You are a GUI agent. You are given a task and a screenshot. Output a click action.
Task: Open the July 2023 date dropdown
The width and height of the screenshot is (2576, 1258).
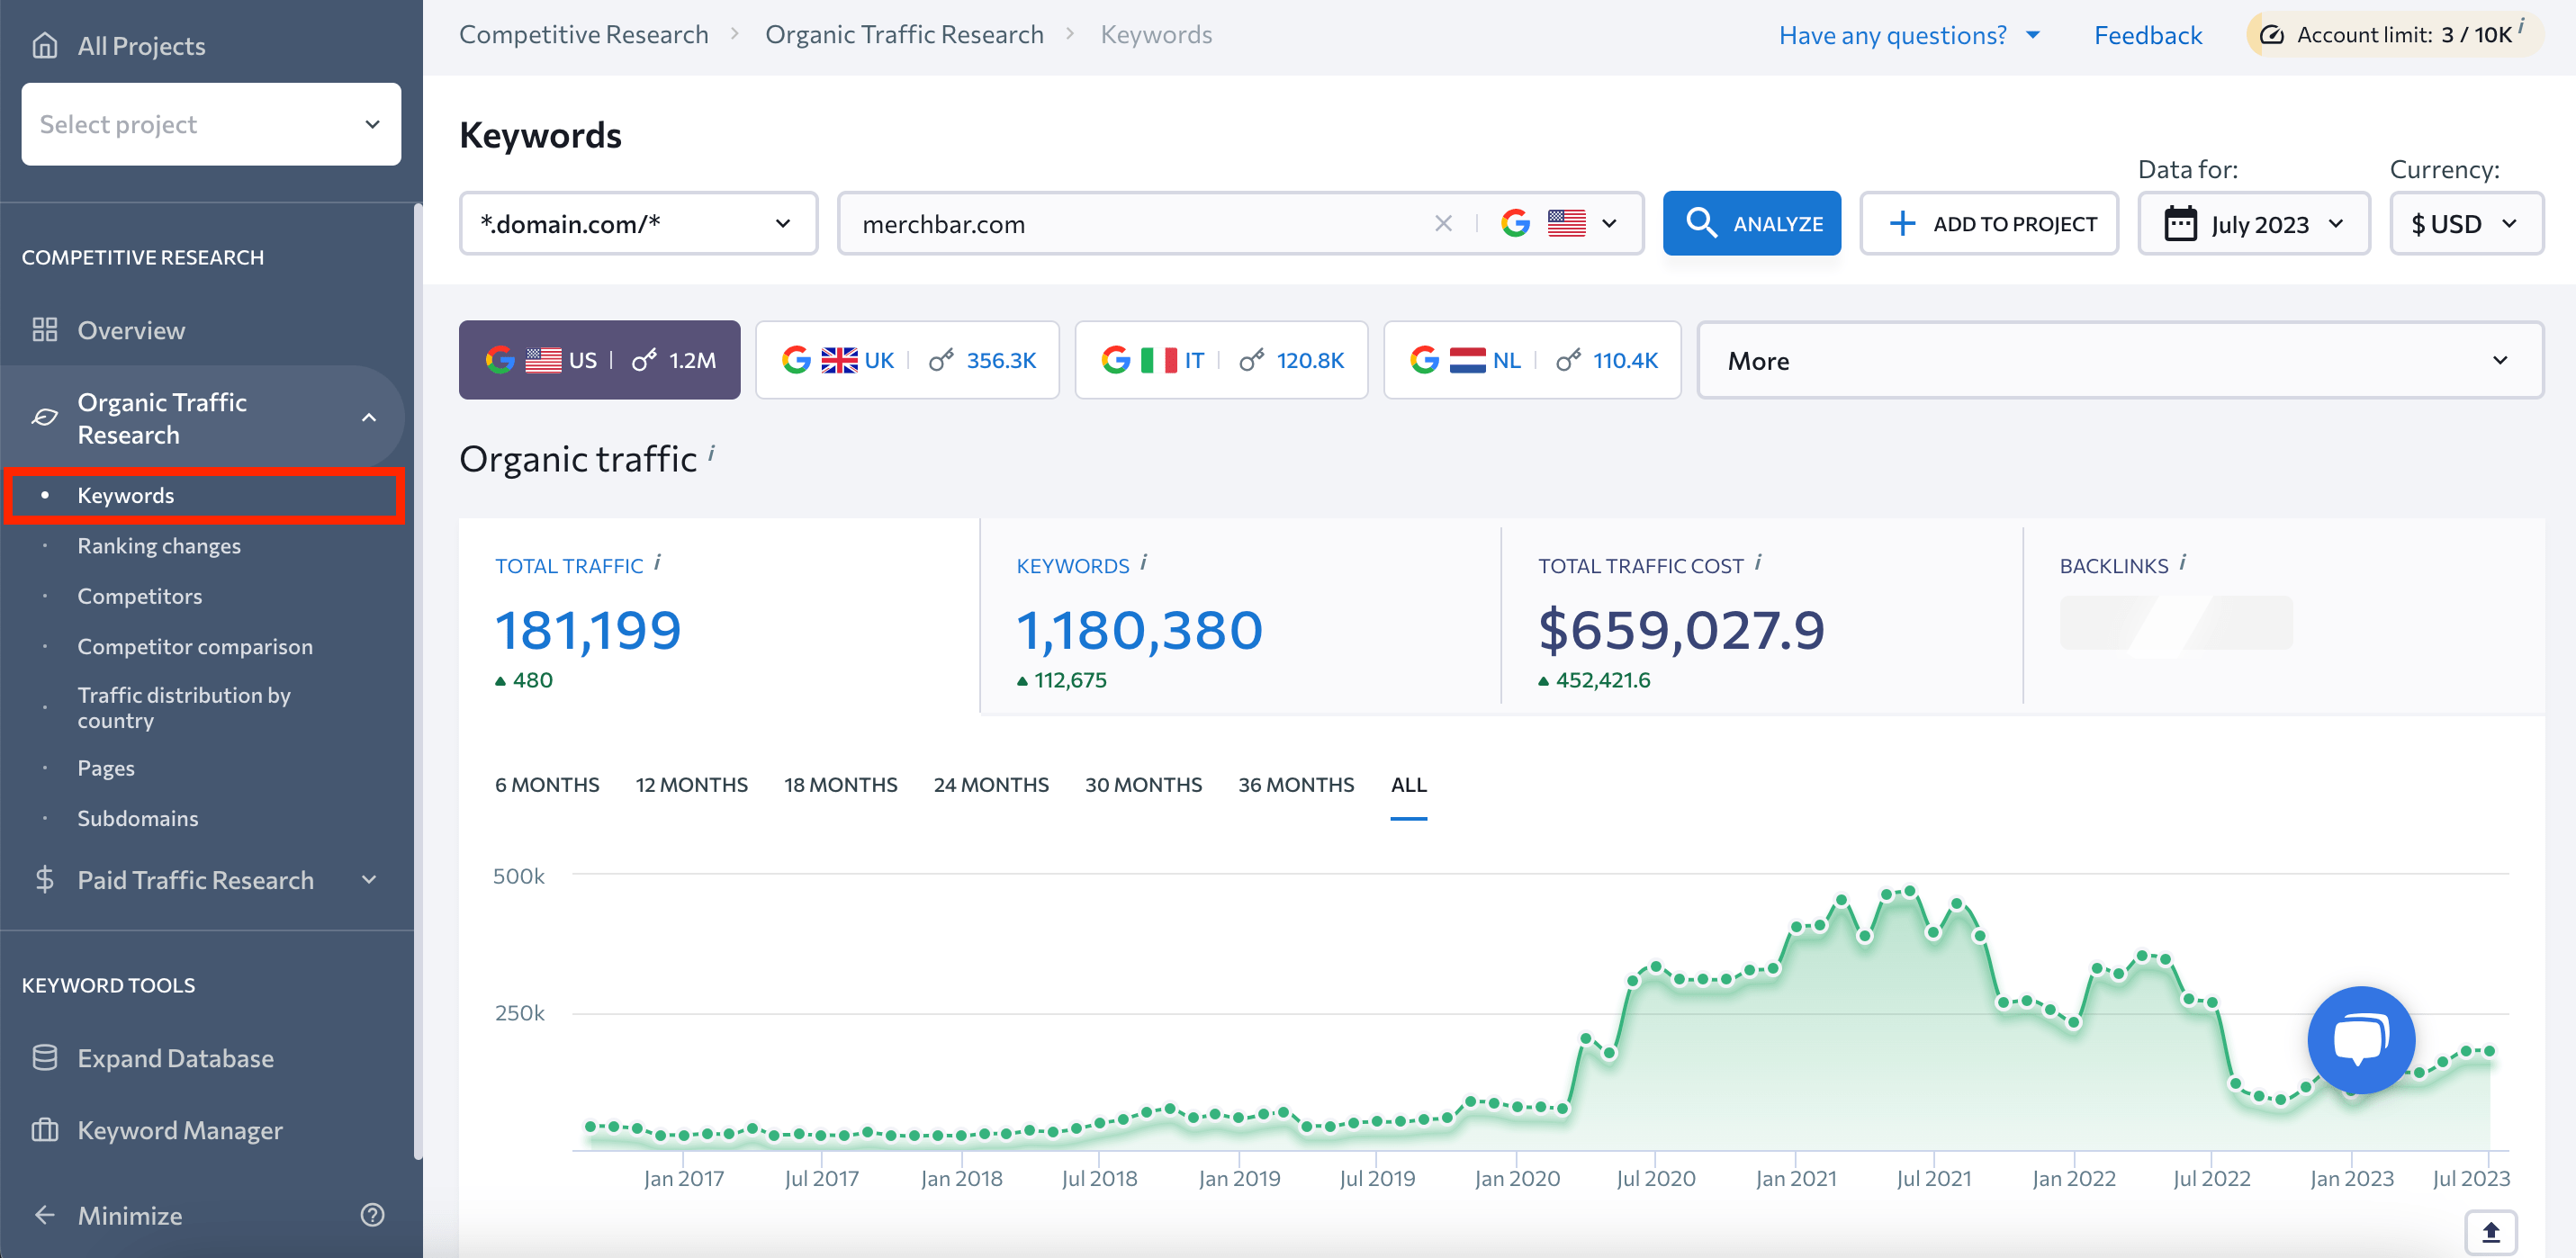tap(2252, 223)
